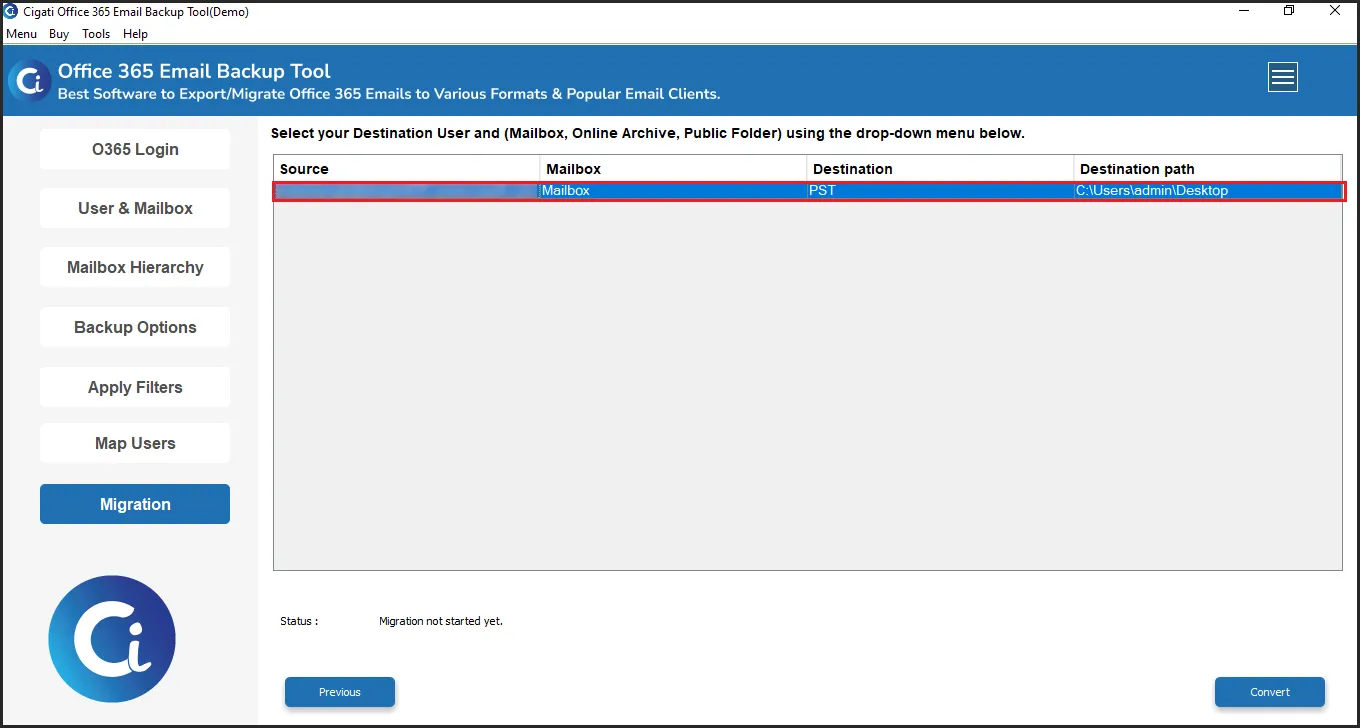Viewport: 1360px width, 728px height.
Task: Click the Cigati title bar app icon
Action: (11, 12)
